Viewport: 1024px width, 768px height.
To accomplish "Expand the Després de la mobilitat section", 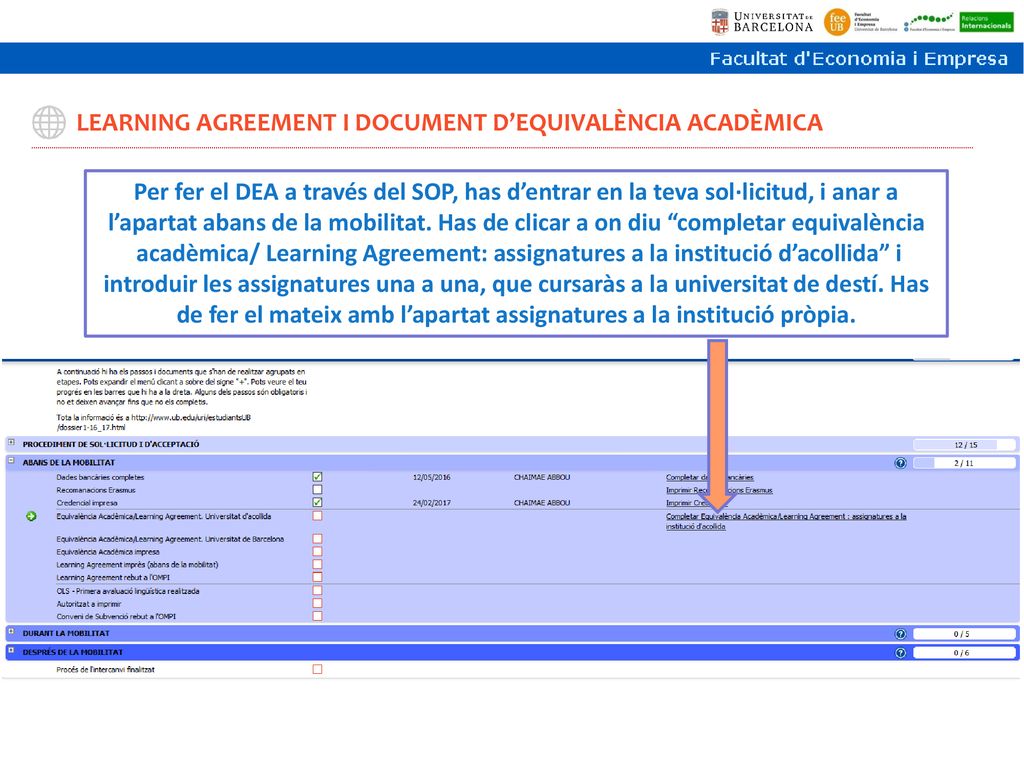I will pos(11,651).
